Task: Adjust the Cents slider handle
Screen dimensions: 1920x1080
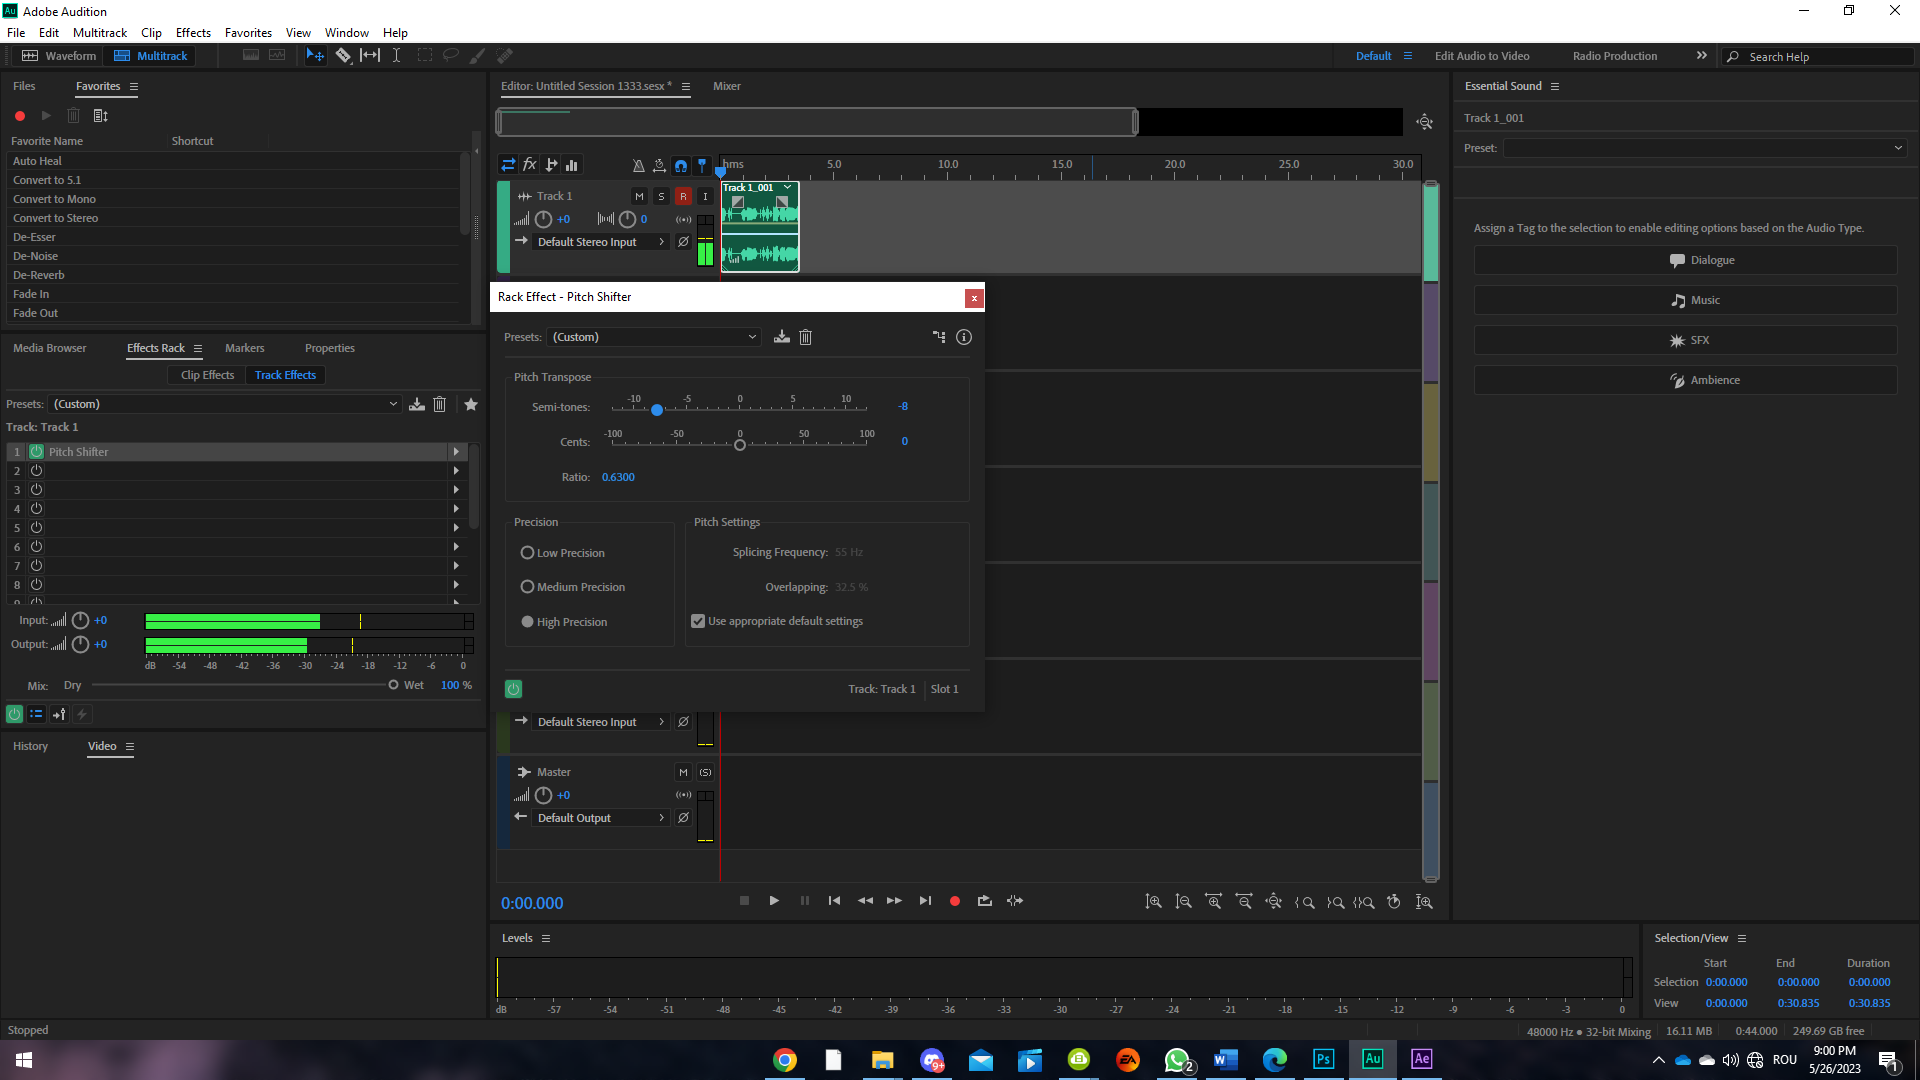Action: pos(740,445)
